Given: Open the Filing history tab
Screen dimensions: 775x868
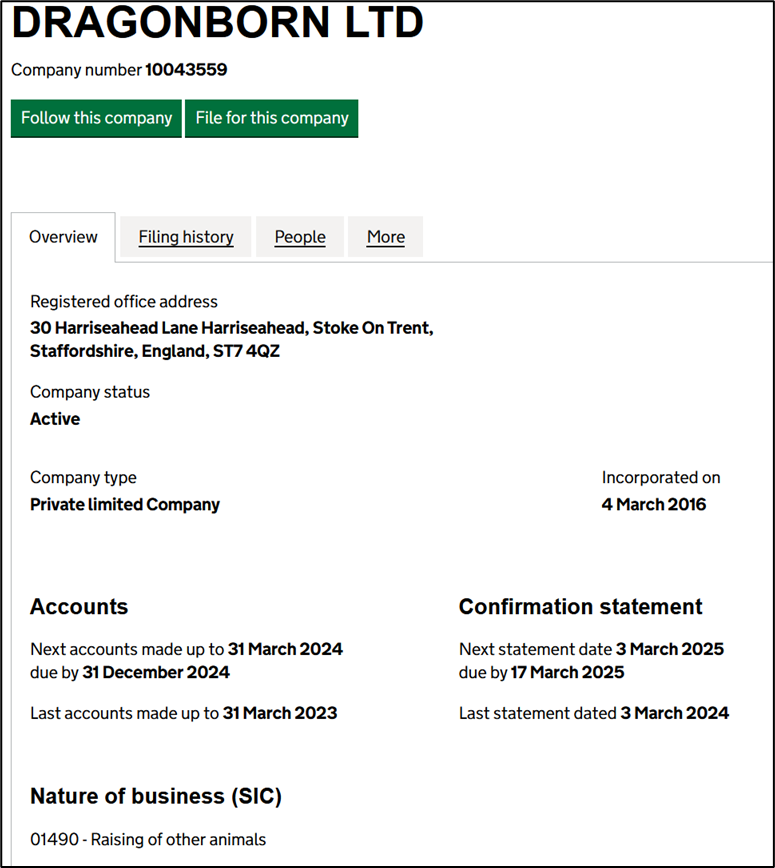Looking at the screenshot, I should [x=186, y=237].
